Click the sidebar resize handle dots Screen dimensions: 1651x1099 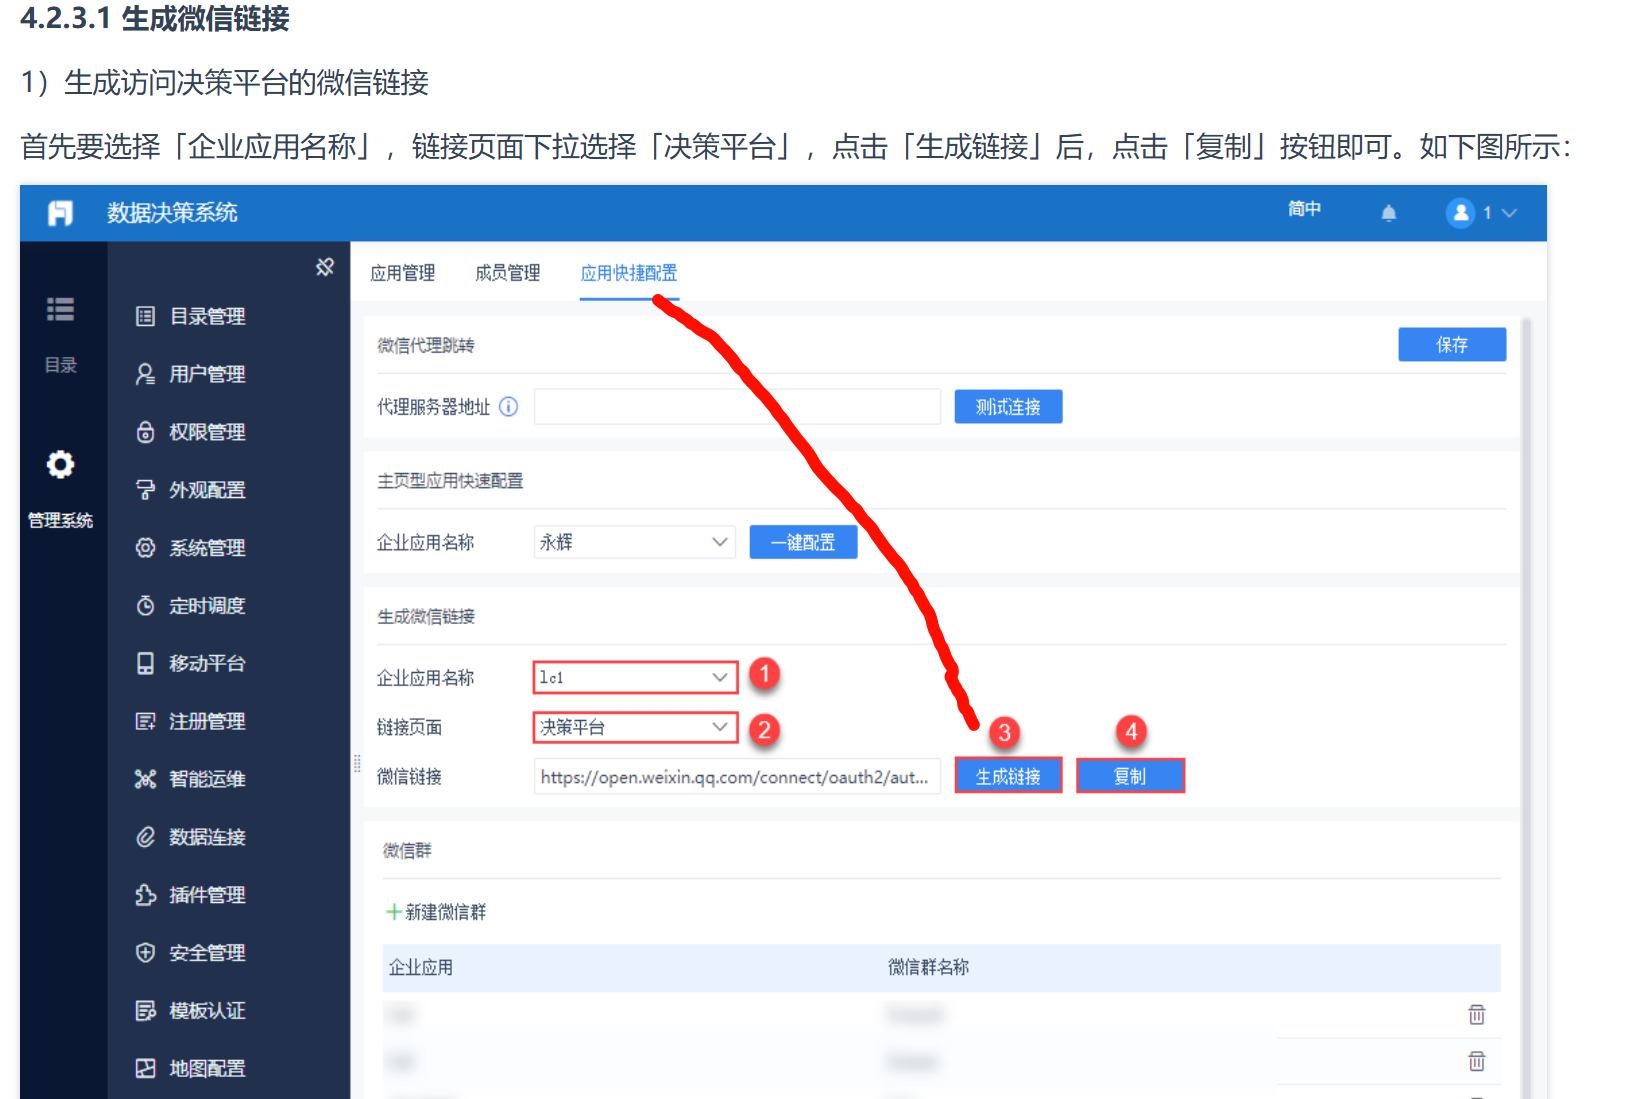coord(357,763)
